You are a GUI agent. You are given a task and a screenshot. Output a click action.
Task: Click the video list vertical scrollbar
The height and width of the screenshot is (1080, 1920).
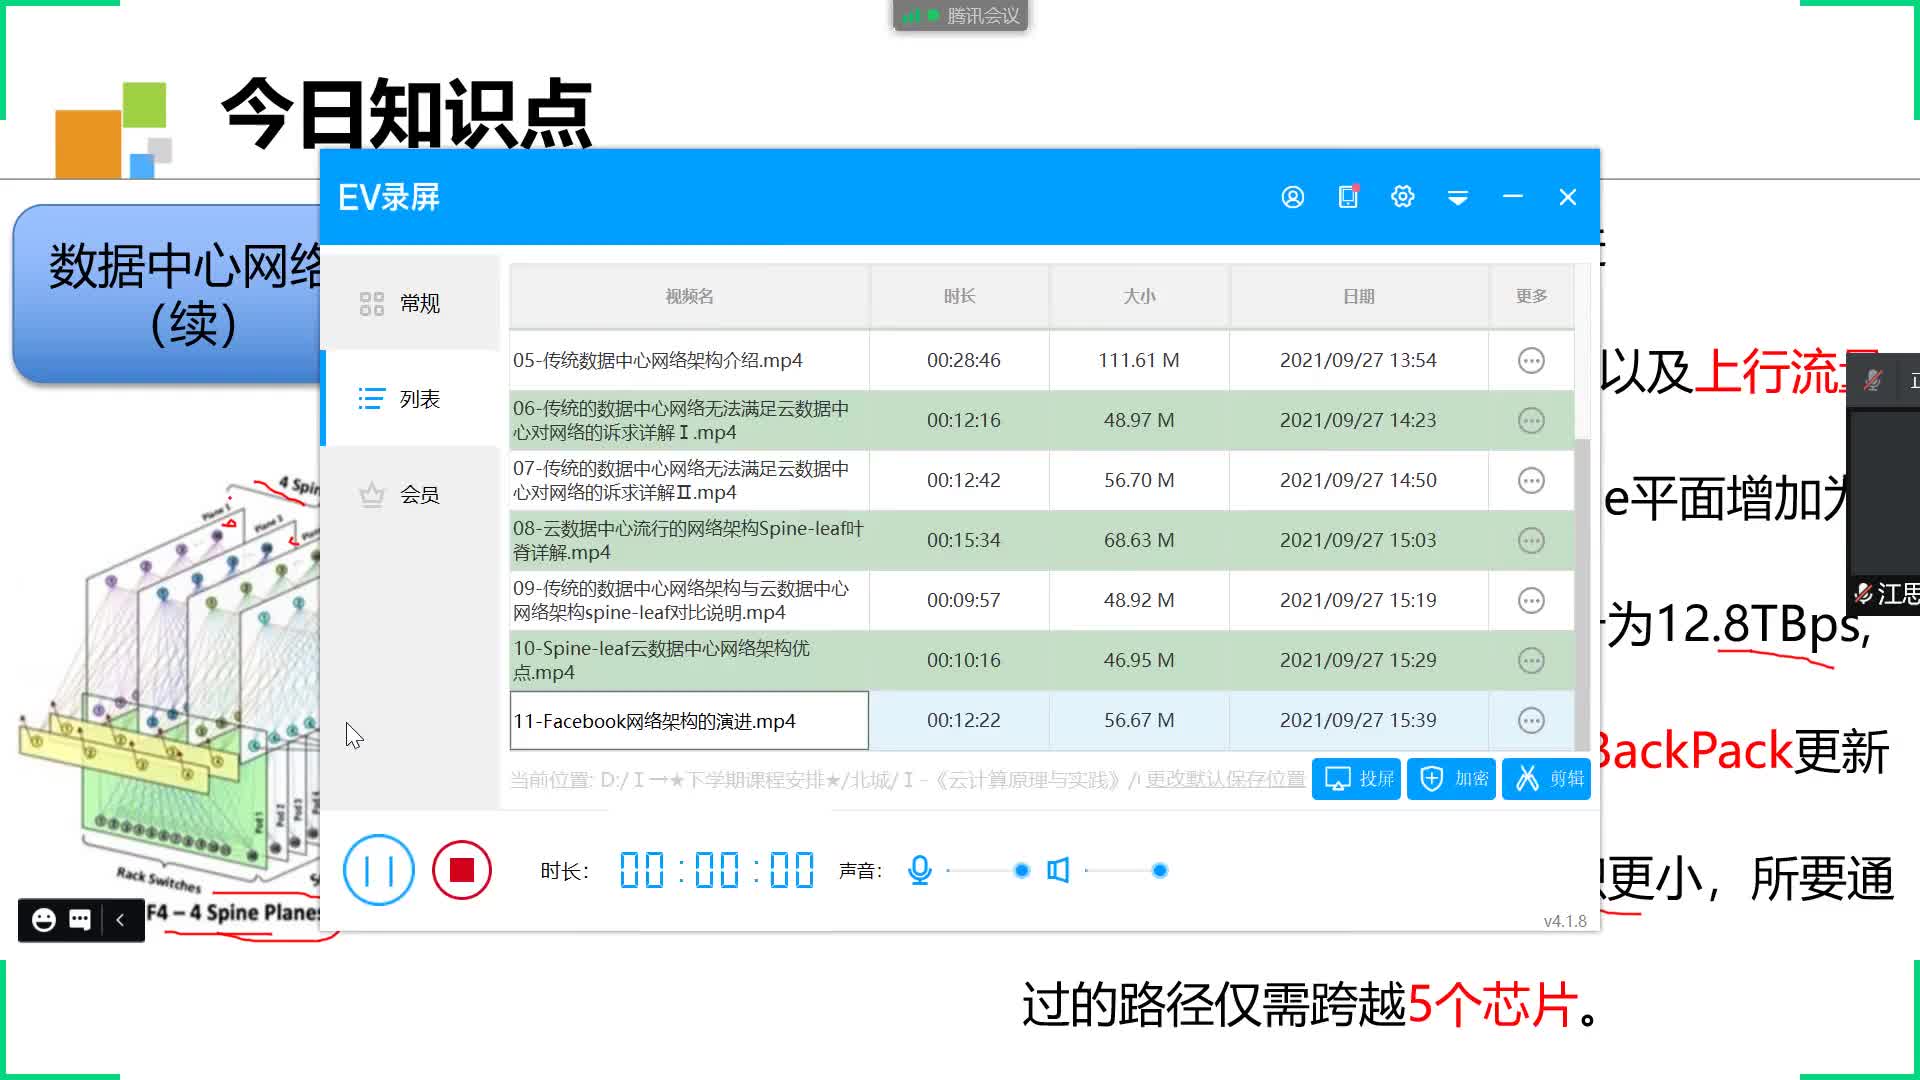(1582, 594)
